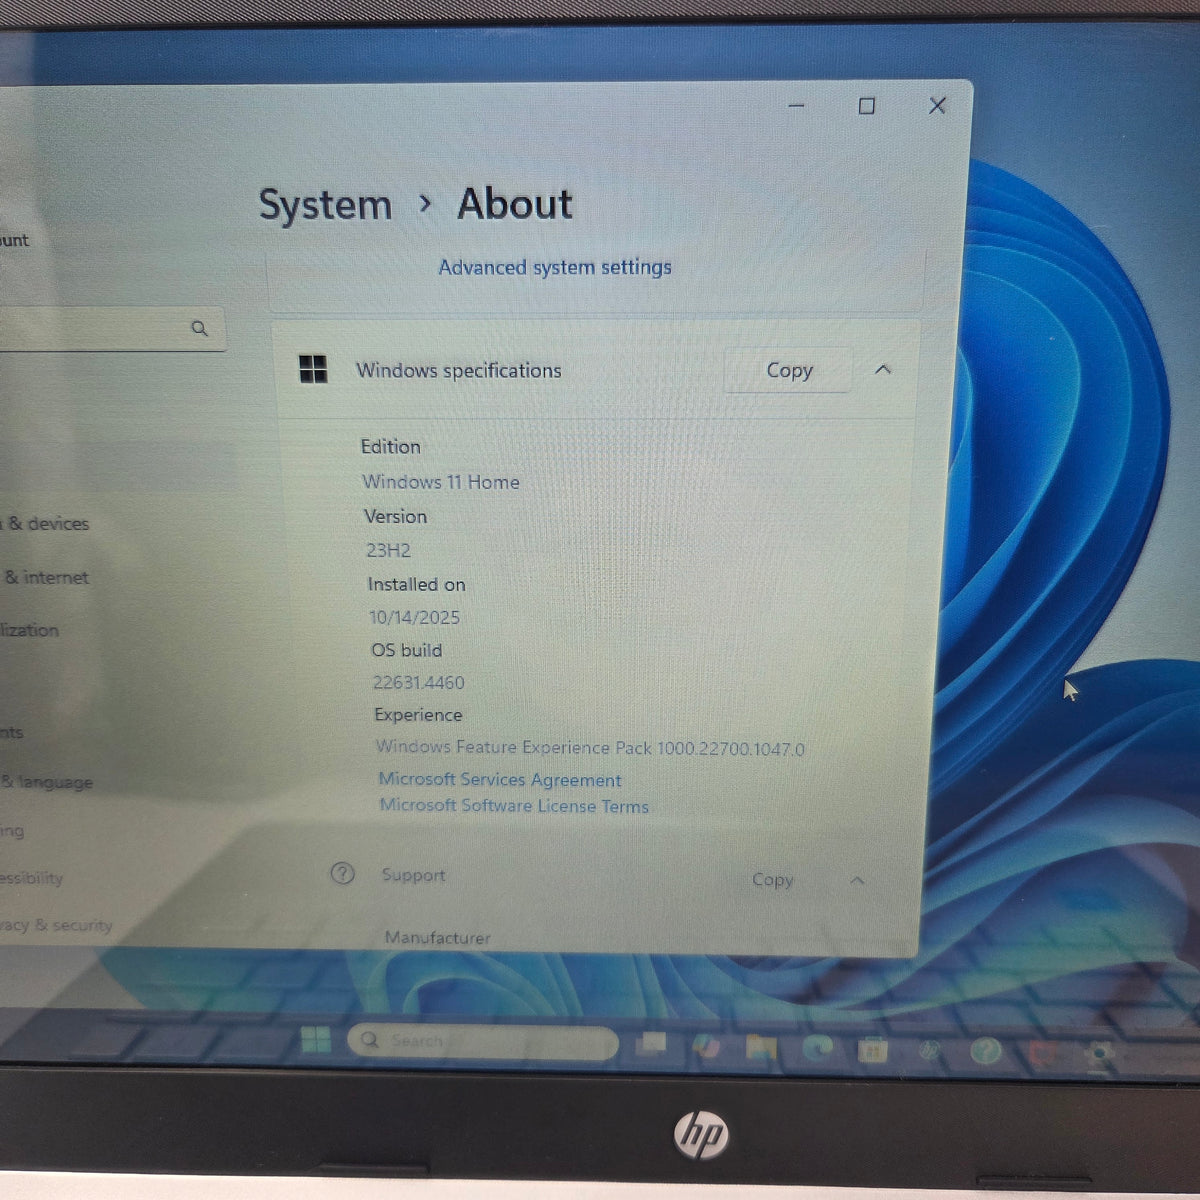Close the Settings window
The height and width of the screenshot is (1200, 1200).
click(937, 105)
